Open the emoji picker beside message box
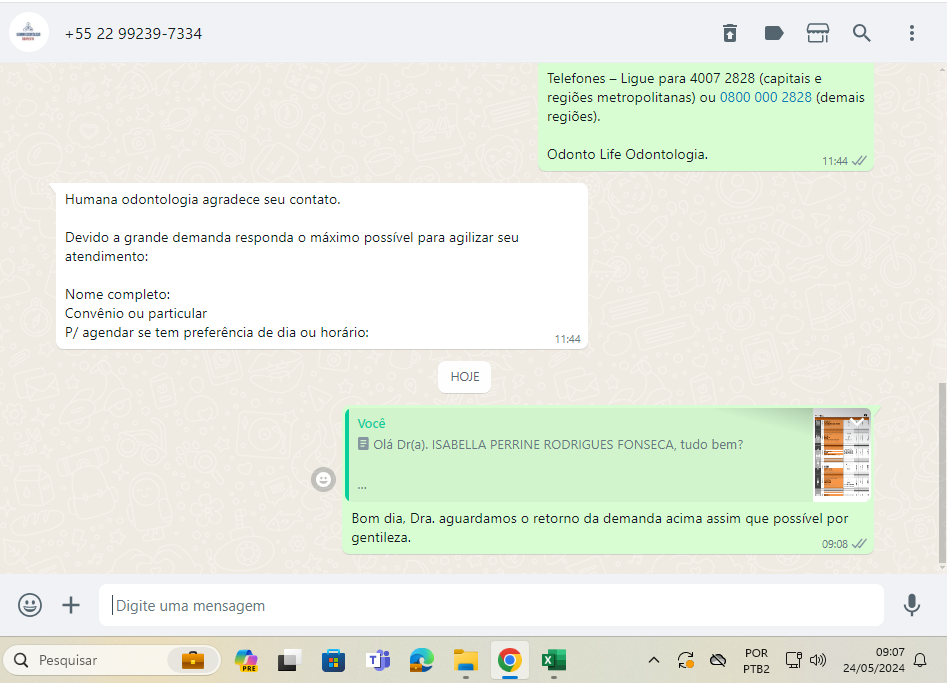947x683 pixels. point(30,605)
